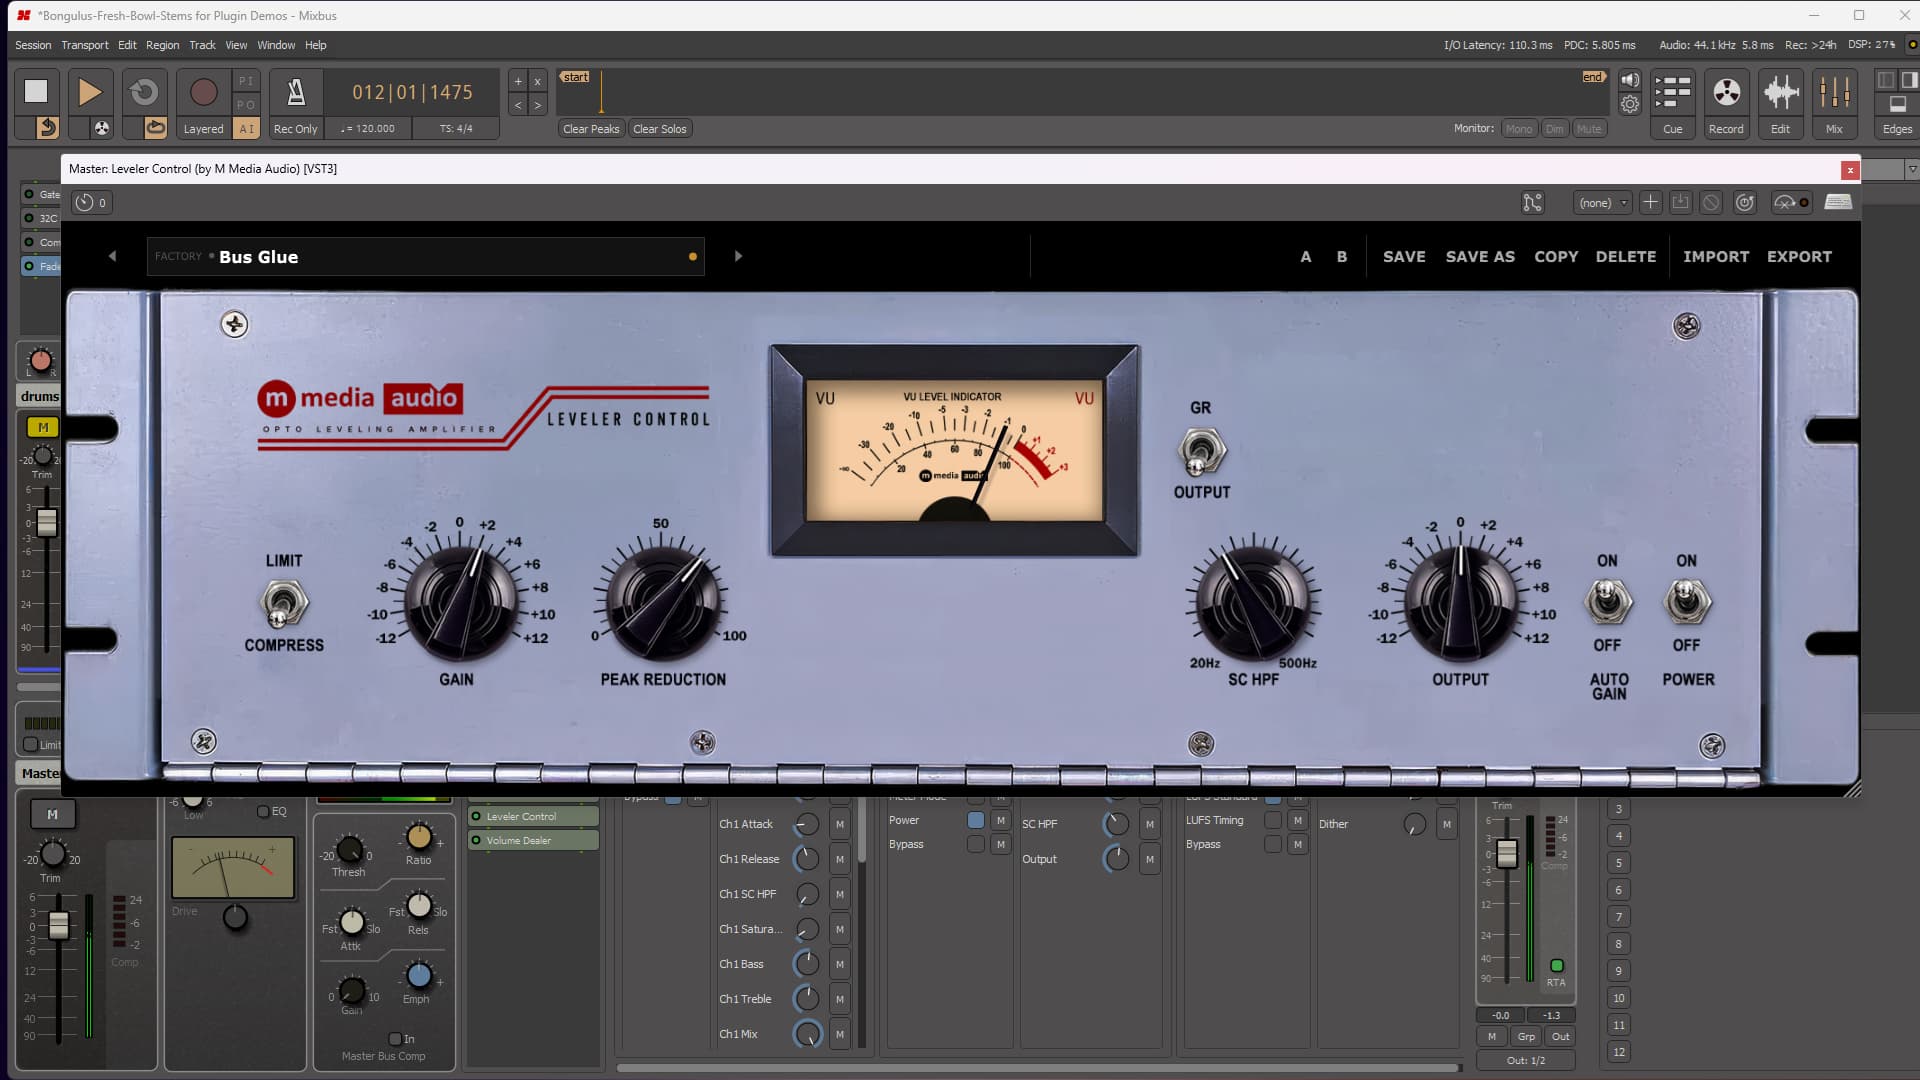Click the bar-beat clock display 012|01|1475
The image size is (1920, 1080).
click(x=412, y=92)
